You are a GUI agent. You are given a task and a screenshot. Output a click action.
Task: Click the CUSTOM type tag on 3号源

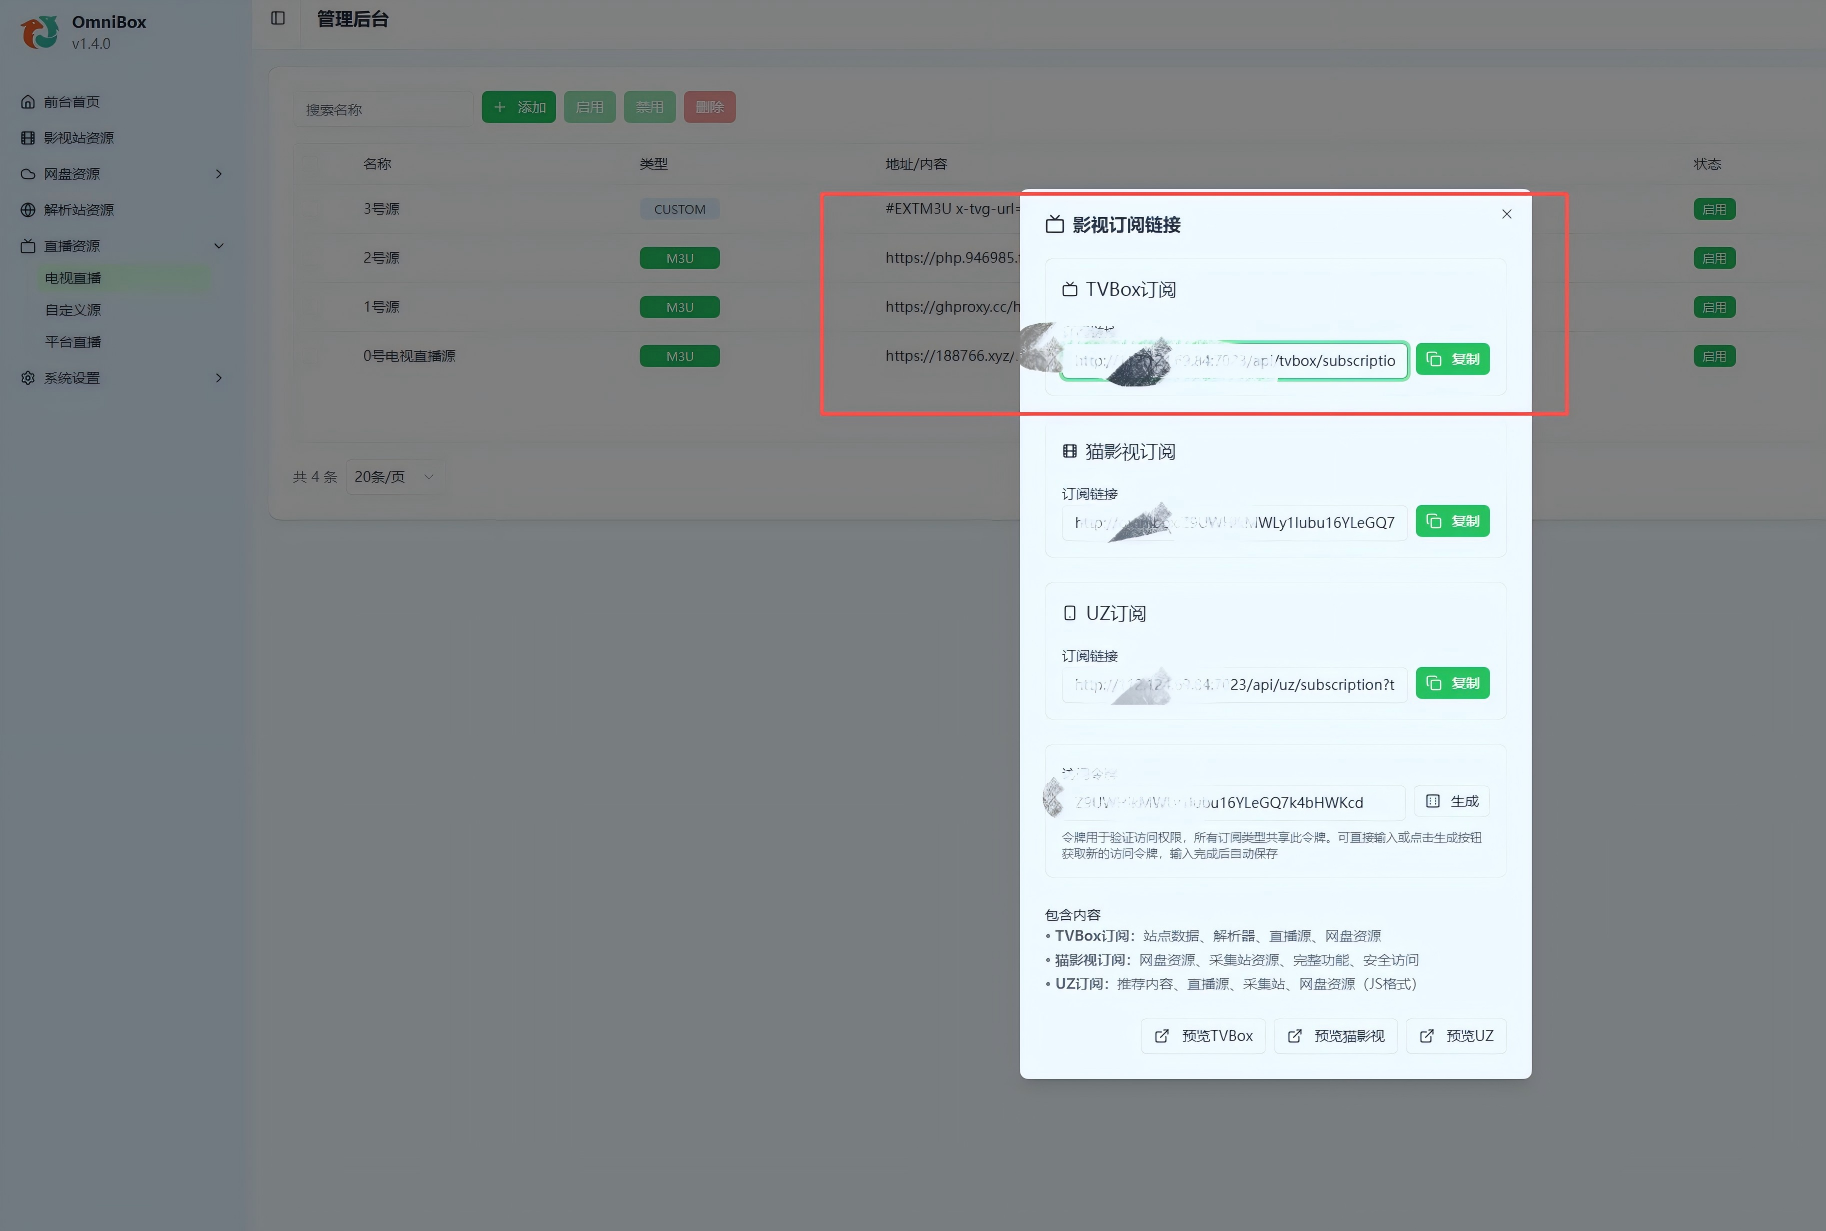pyautogui.click(x=680, y=209)
